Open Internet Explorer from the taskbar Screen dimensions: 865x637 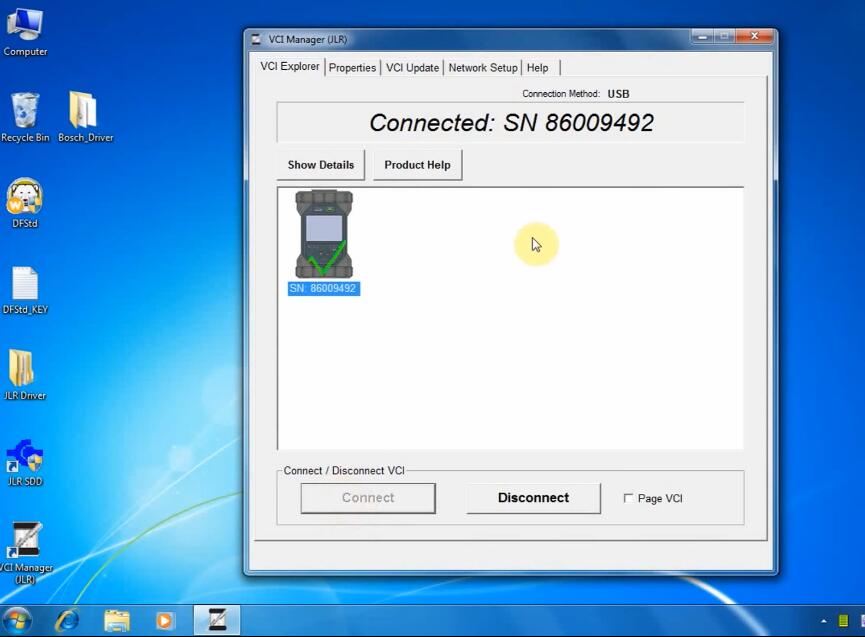click(67, 621)
